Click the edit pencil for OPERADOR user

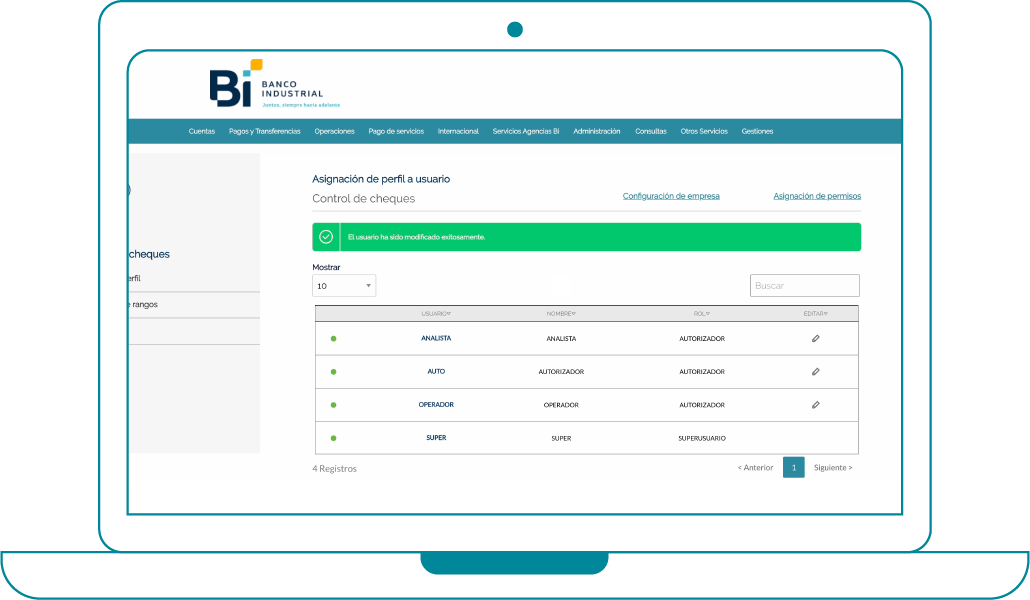tap(815, 405)
